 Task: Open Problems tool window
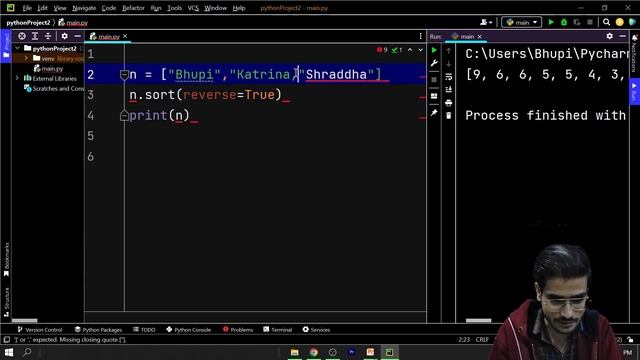pos(238,329)
